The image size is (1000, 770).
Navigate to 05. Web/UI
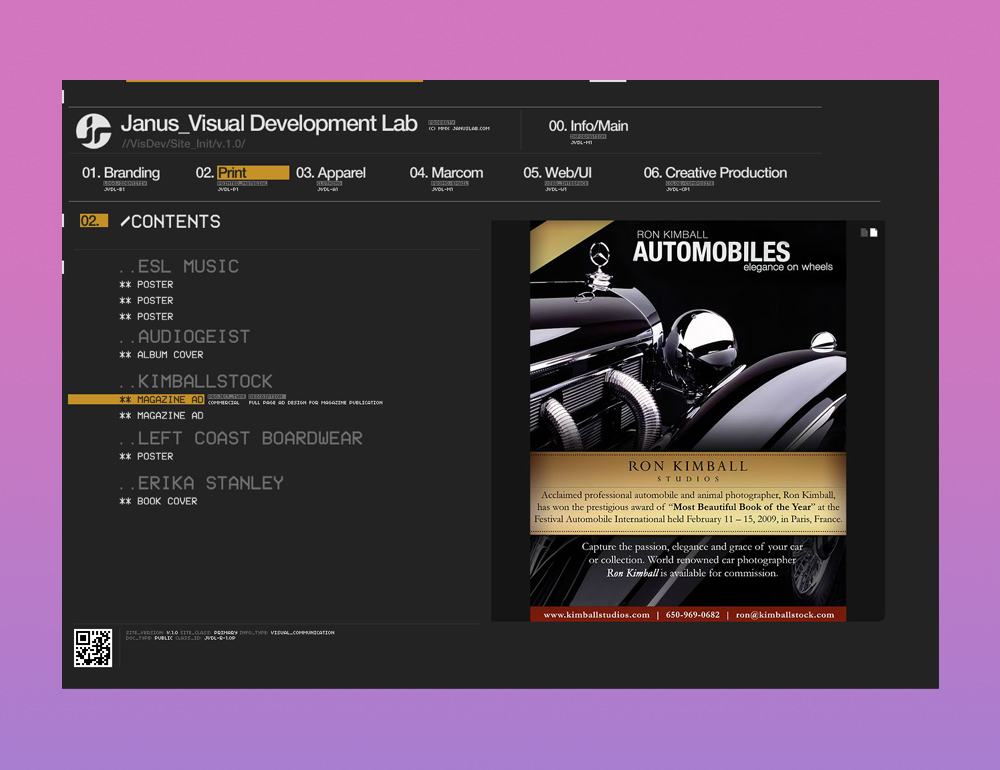(x=557, y=172)
